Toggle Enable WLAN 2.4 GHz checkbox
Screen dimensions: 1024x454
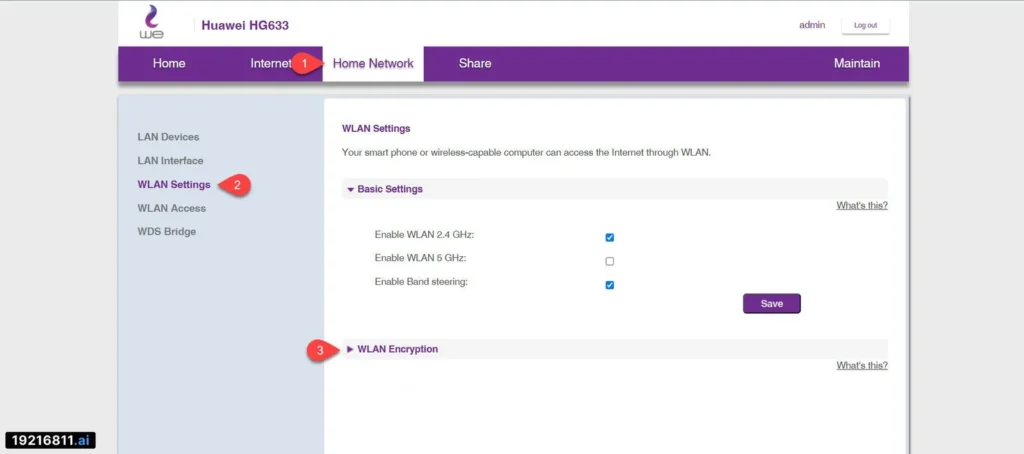click(610, 238)
